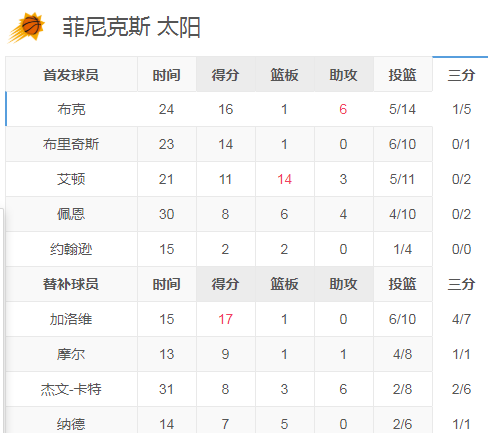Click bench 篮板 column header
Screen dimensions: 488x433
(x=284, y=284)
